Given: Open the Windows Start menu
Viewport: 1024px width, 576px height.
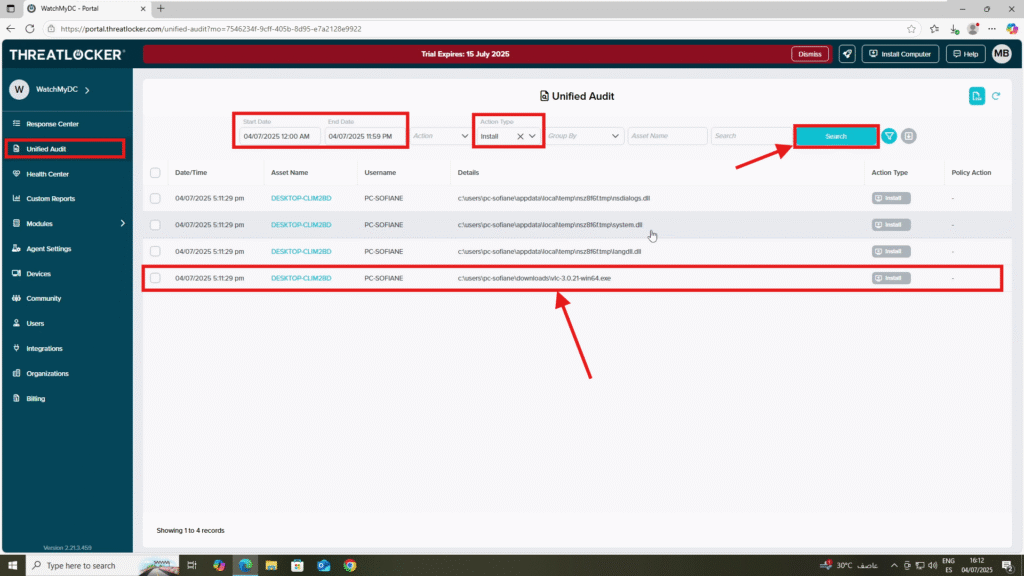Looking at the screenshot, I should 12,566.
